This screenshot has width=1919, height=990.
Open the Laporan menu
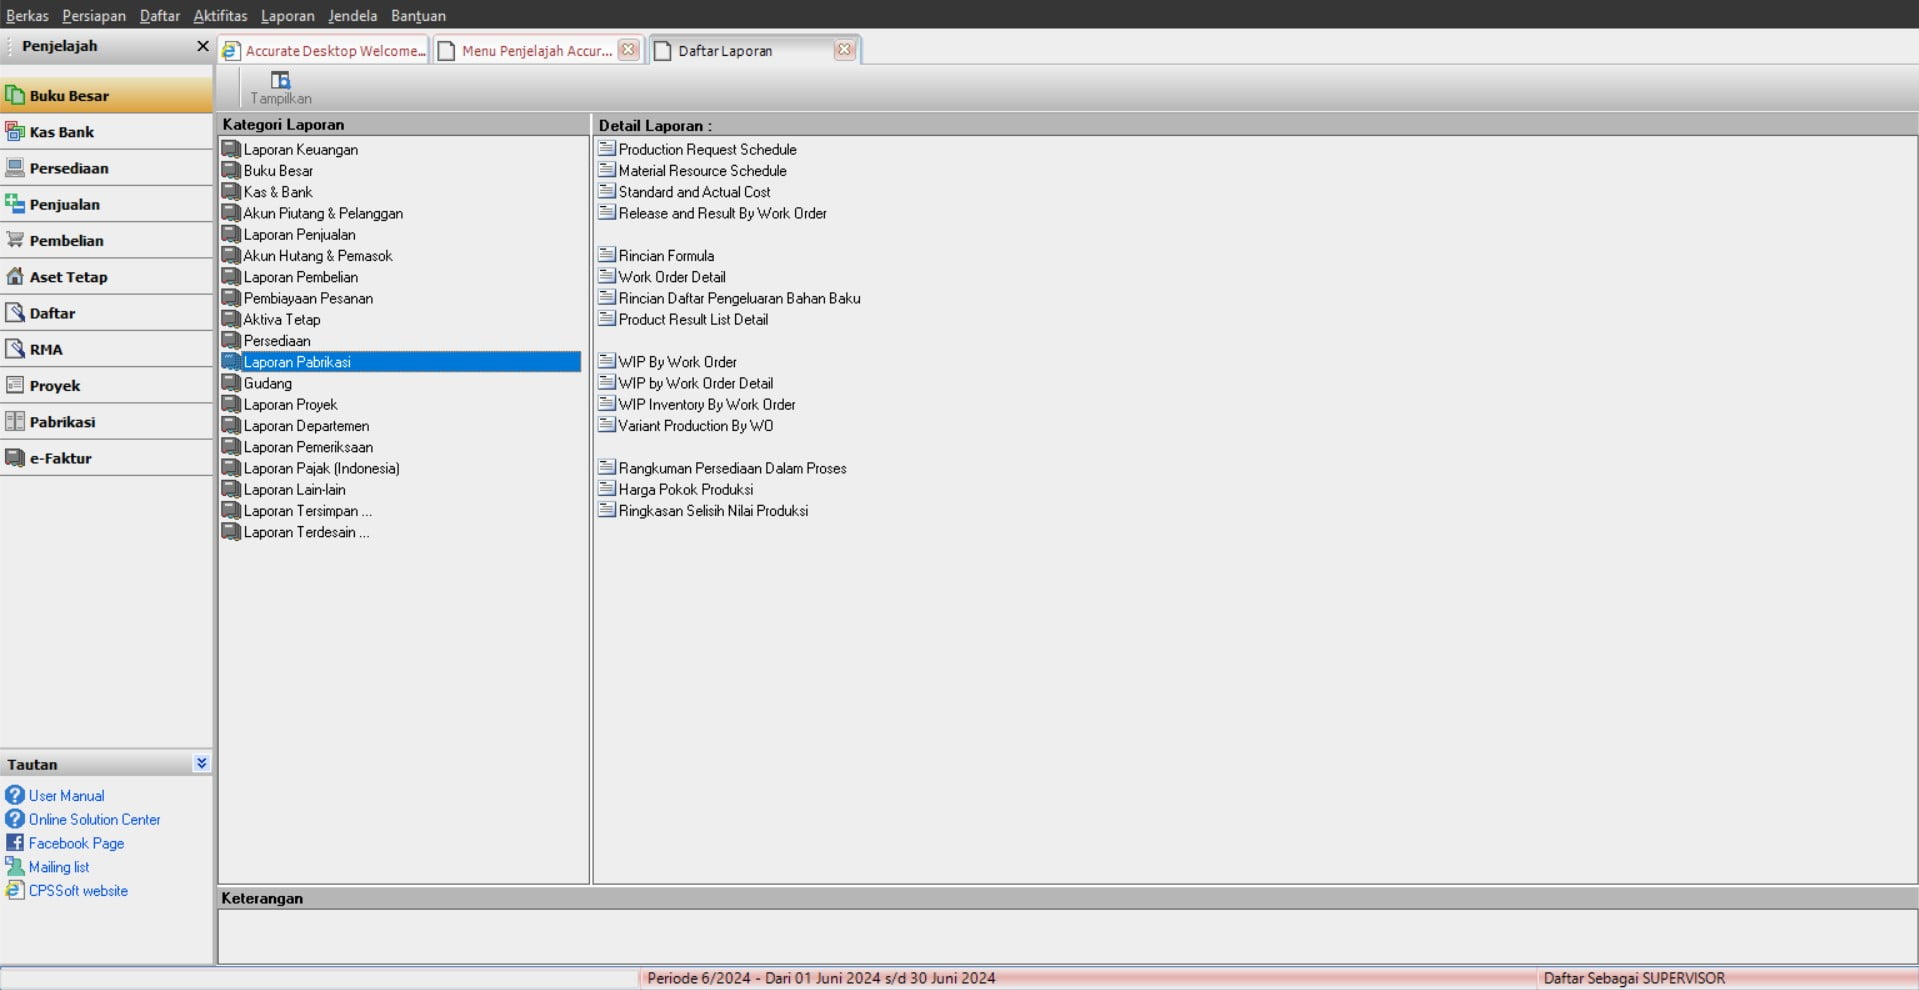(287, 15)
